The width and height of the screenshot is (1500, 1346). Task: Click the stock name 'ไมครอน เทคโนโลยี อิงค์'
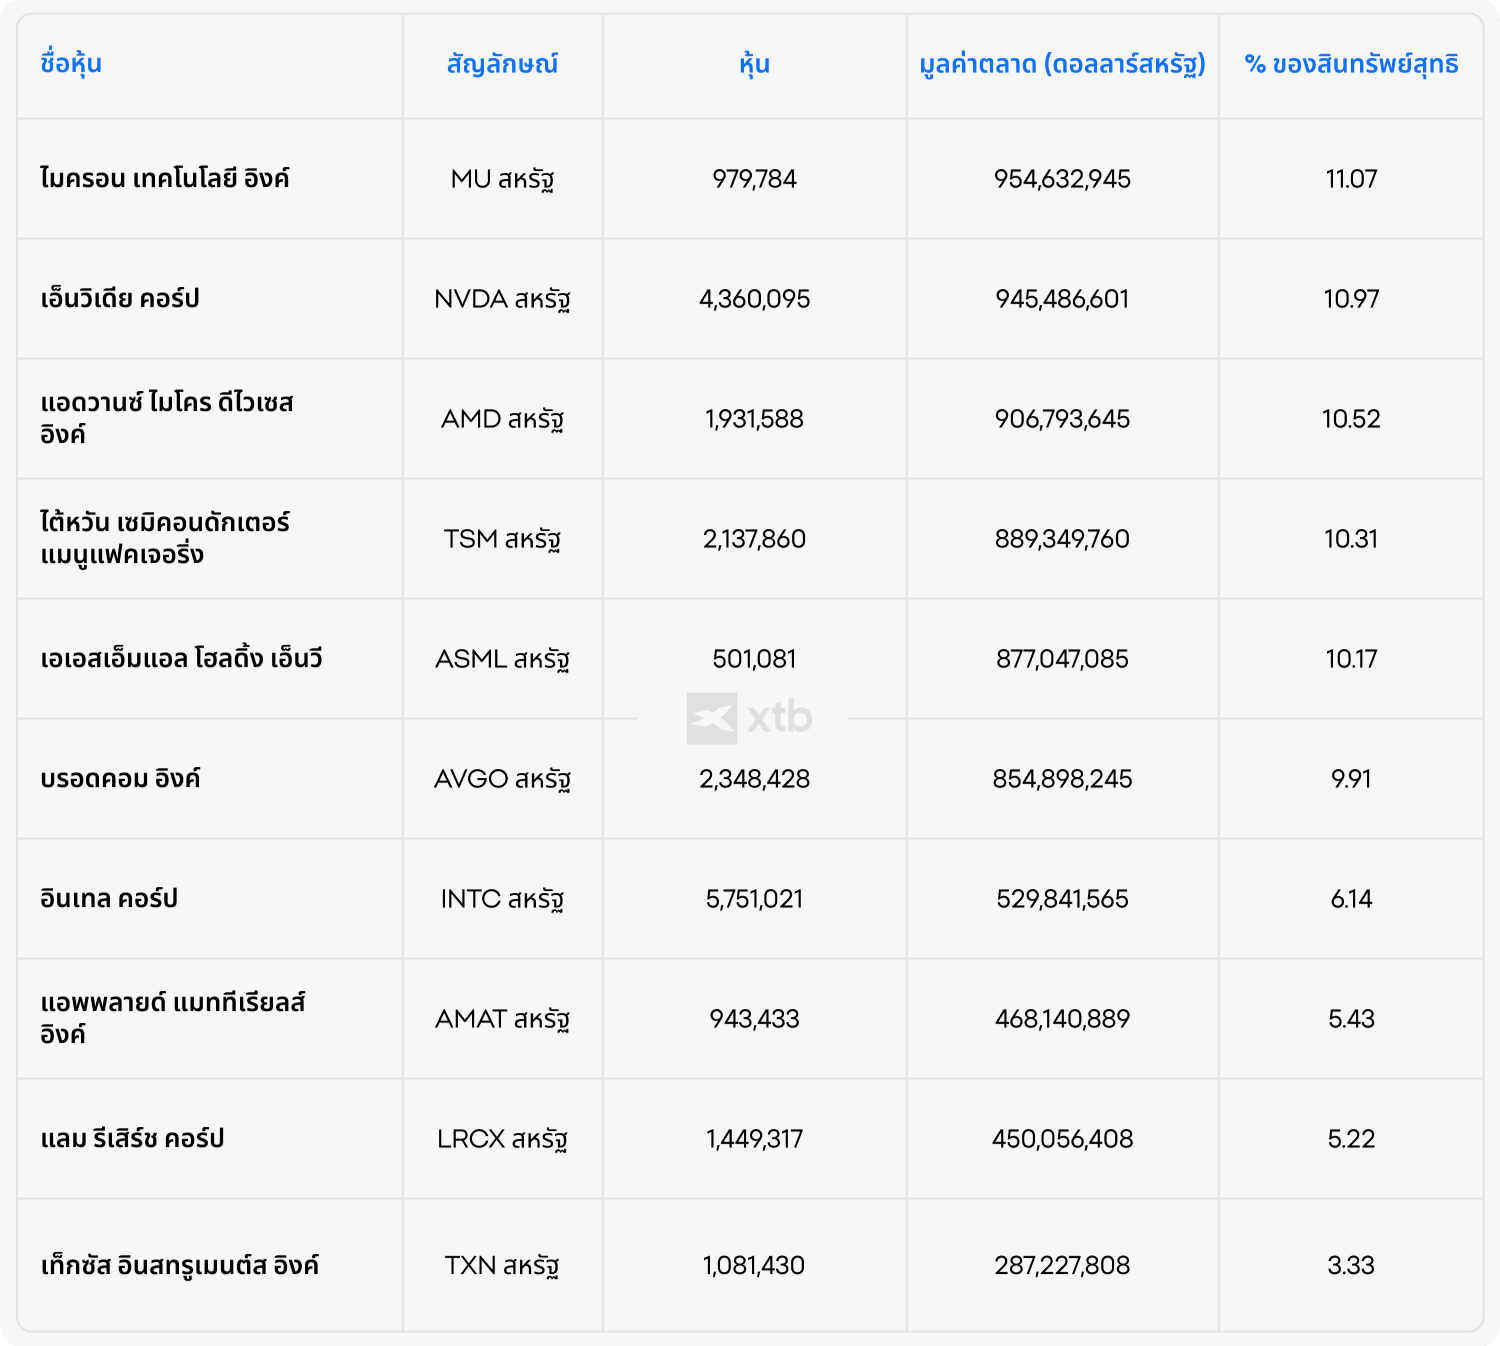[165, 178]
